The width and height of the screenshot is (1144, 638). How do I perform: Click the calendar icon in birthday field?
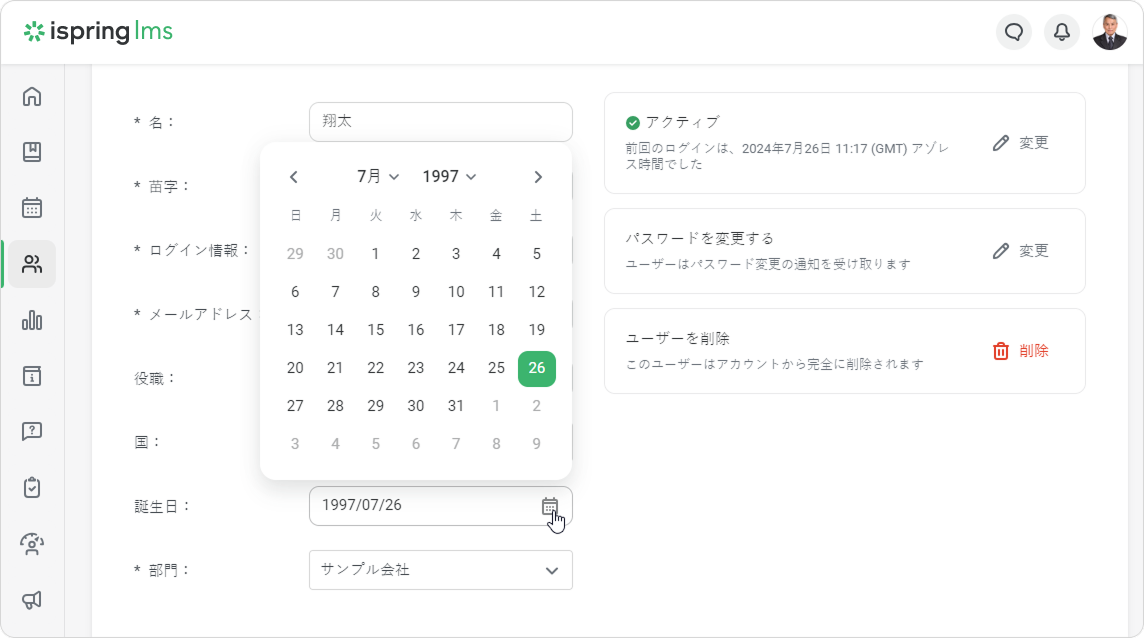(x=550, y=506)
